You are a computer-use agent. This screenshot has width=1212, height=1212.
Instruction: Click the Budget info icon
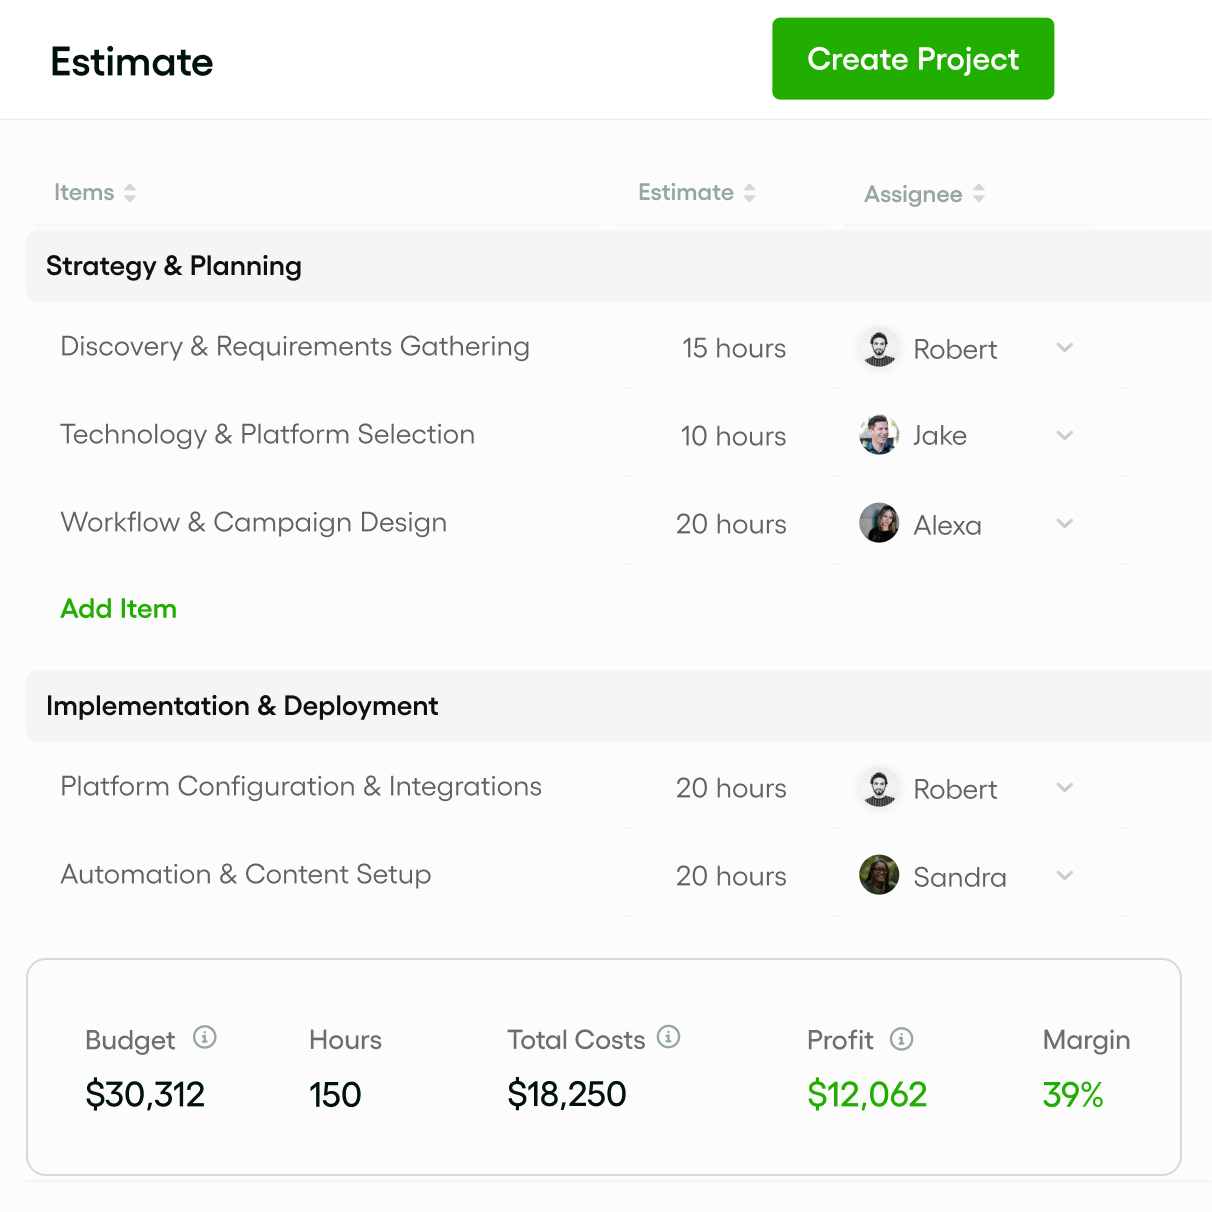[205, 1037]
